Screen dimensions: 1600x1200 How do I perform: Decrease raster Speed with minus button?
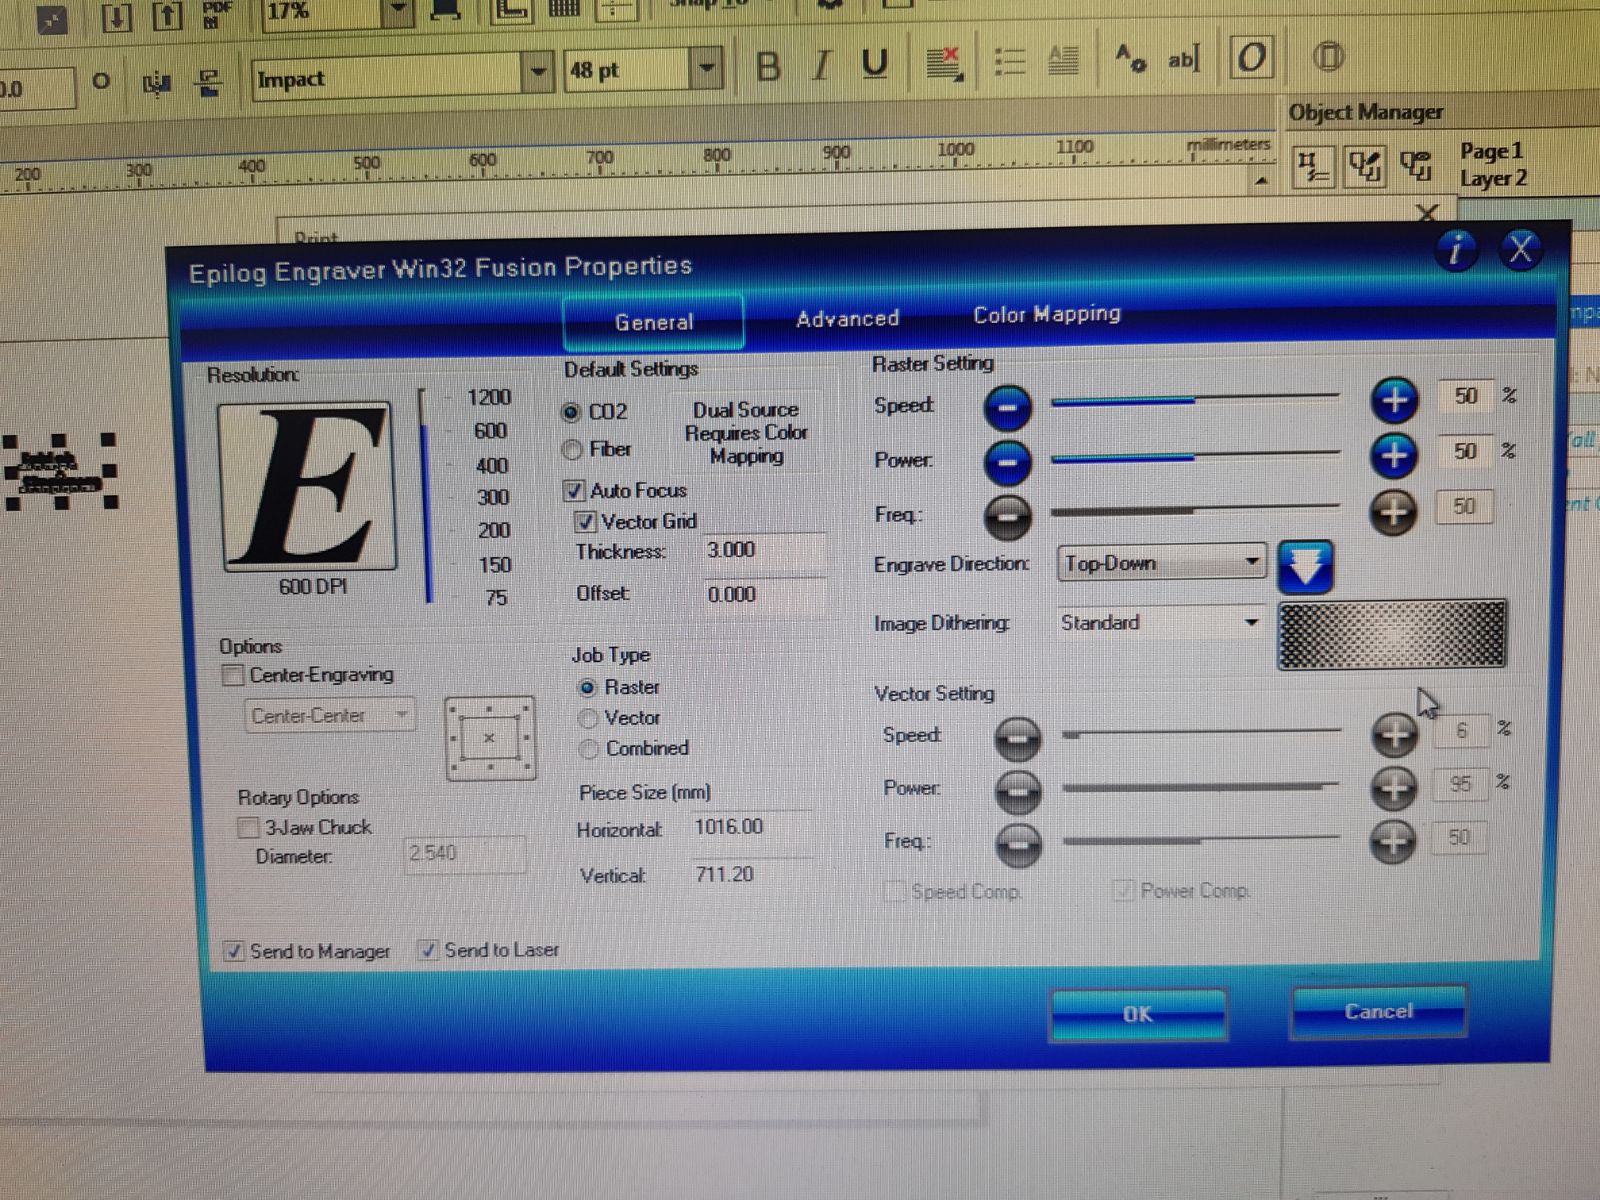1008,406
